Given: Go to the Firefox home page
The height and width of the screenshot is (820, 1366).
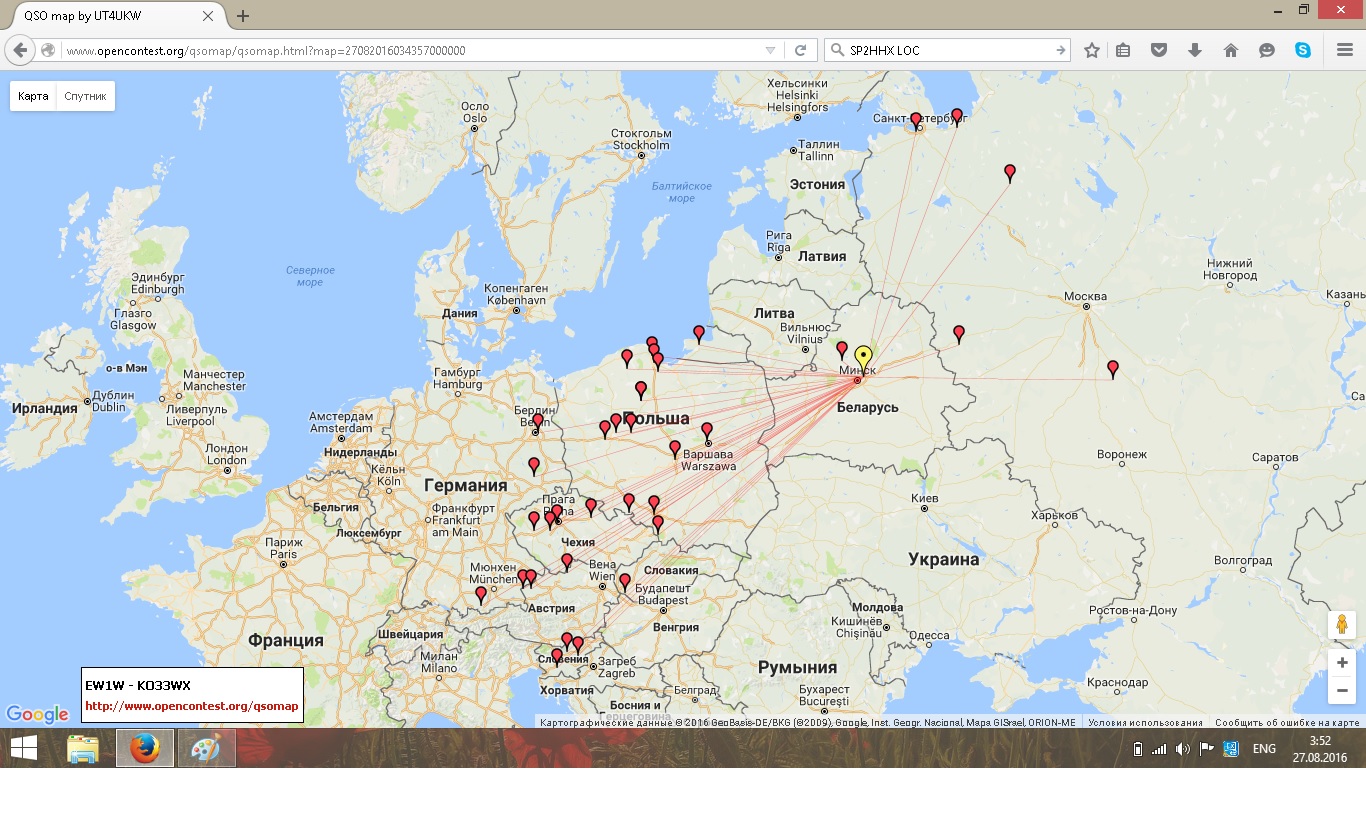Looking at the screenshot, I should pos(1231,50).
